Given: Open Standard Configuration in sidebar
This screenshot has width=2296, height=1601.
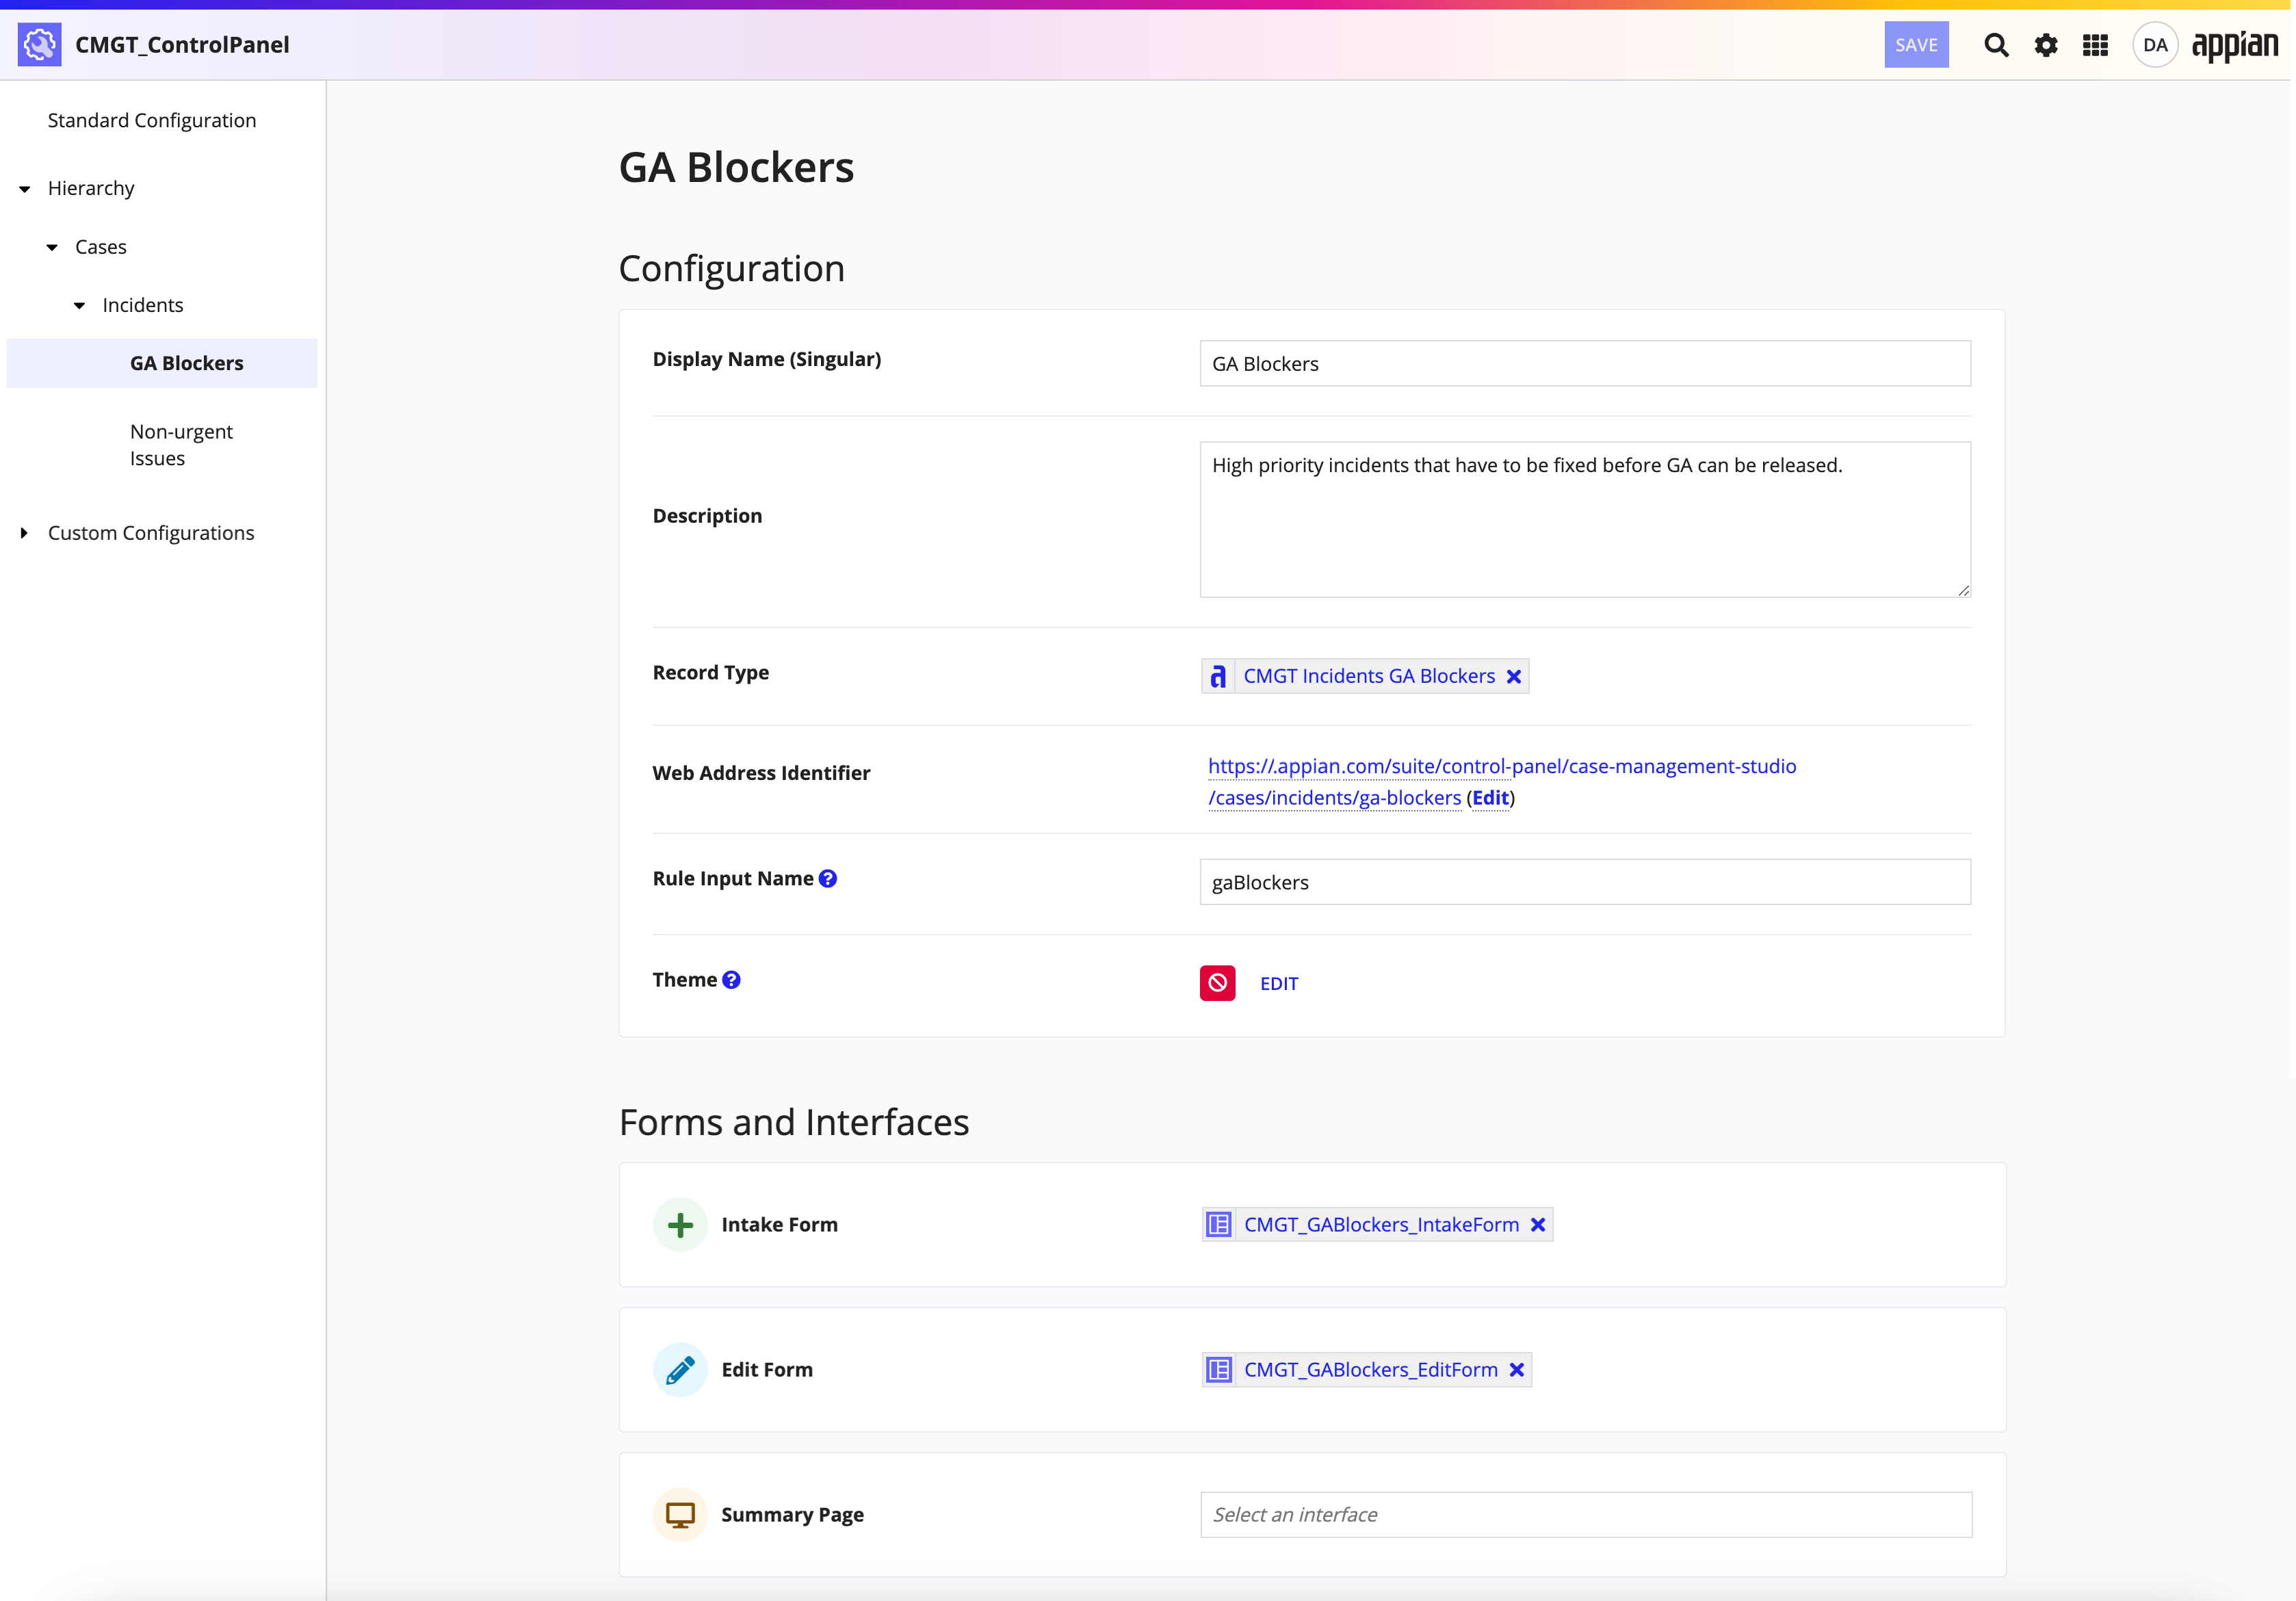Looking at the screenshot, I should (152, 120).
